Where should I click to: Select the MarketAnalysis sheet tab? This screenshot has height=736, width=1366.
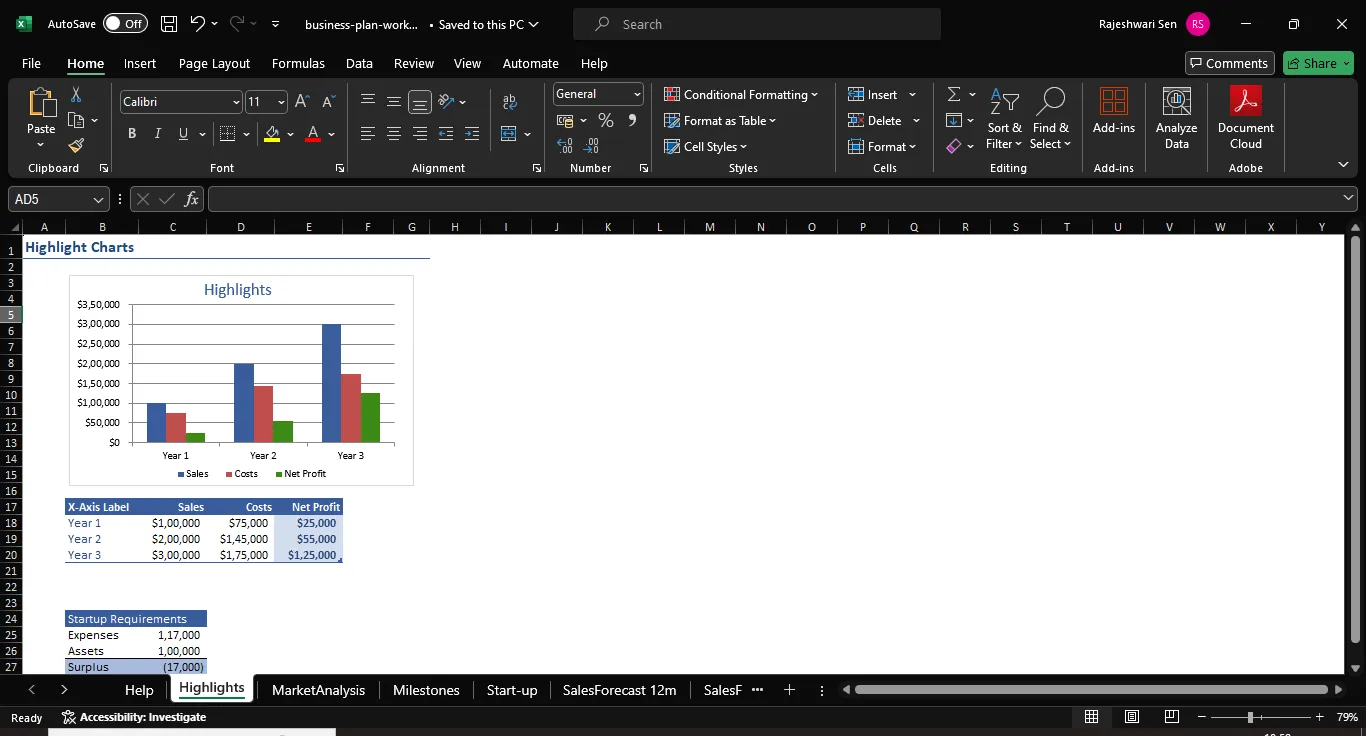(318, 690)
